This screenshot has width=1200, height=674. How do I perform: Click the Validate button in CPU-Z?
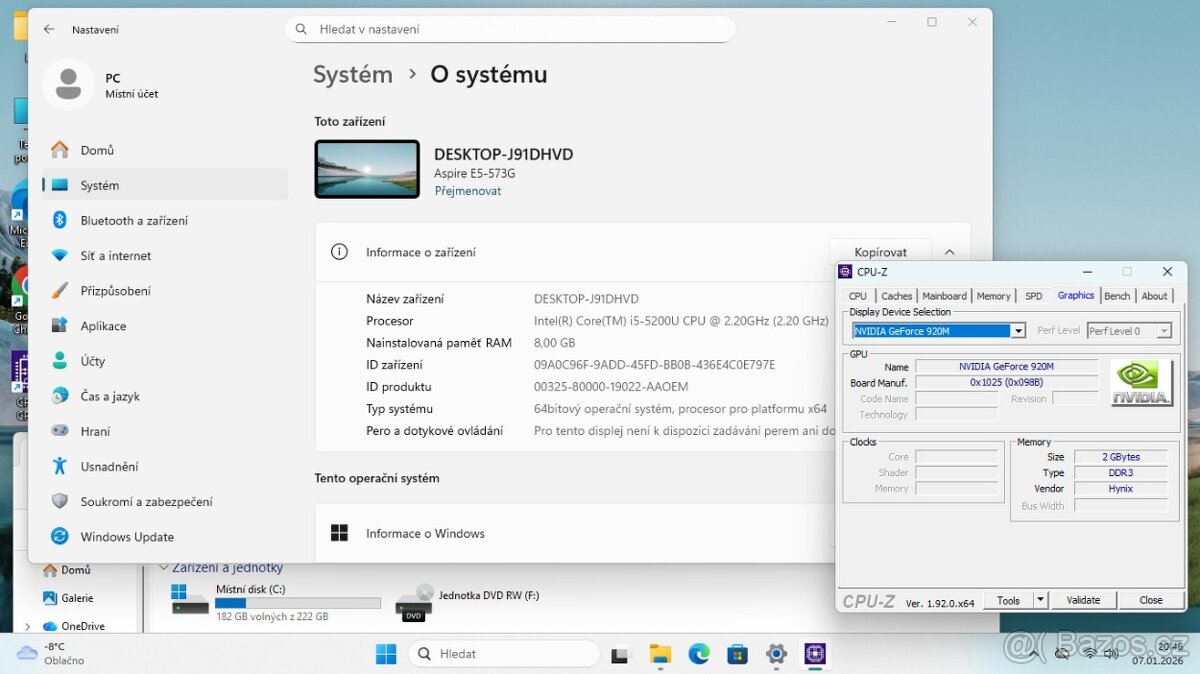(1083, 599)
